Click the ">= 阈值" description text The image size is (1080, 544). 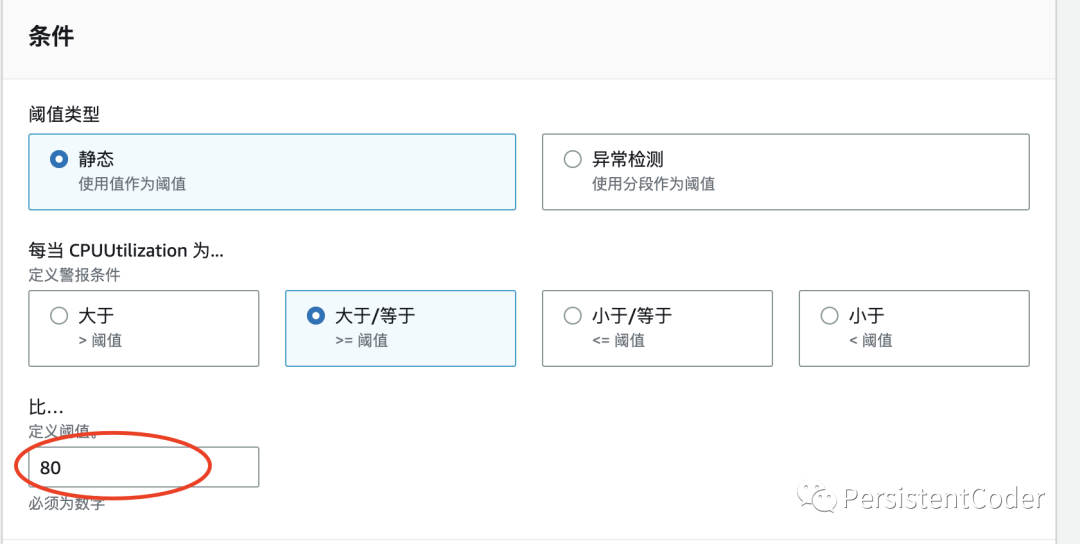pyautogui.click(x=361, y=341)
